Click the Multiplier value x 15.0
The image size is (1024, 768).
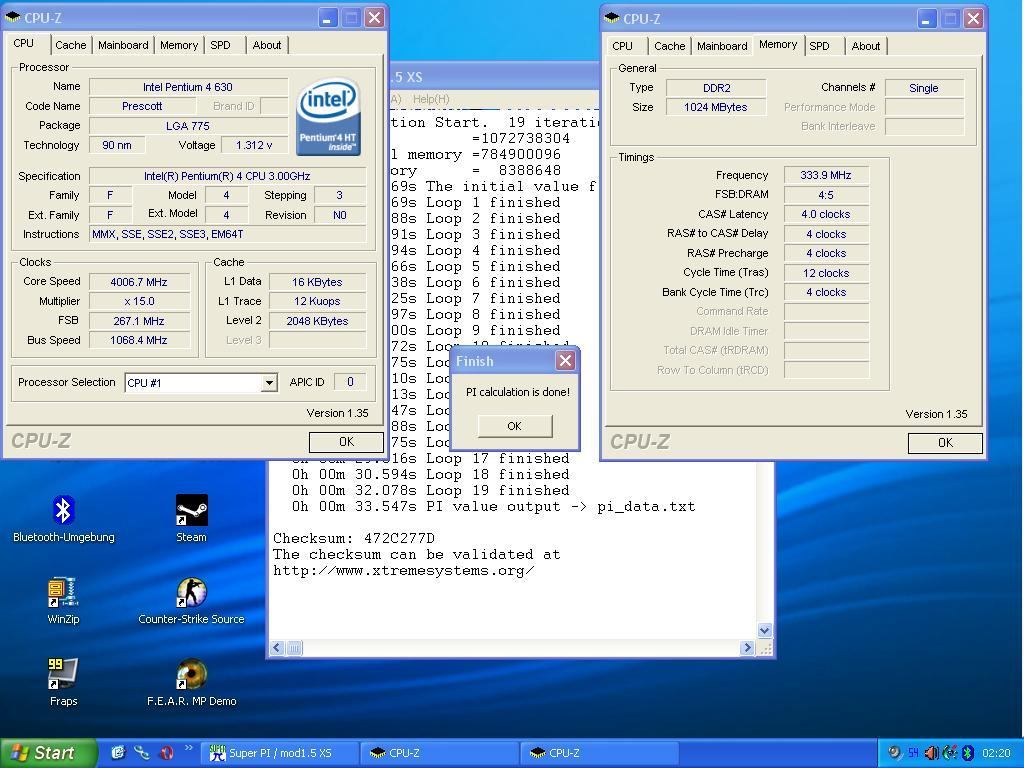138,301
